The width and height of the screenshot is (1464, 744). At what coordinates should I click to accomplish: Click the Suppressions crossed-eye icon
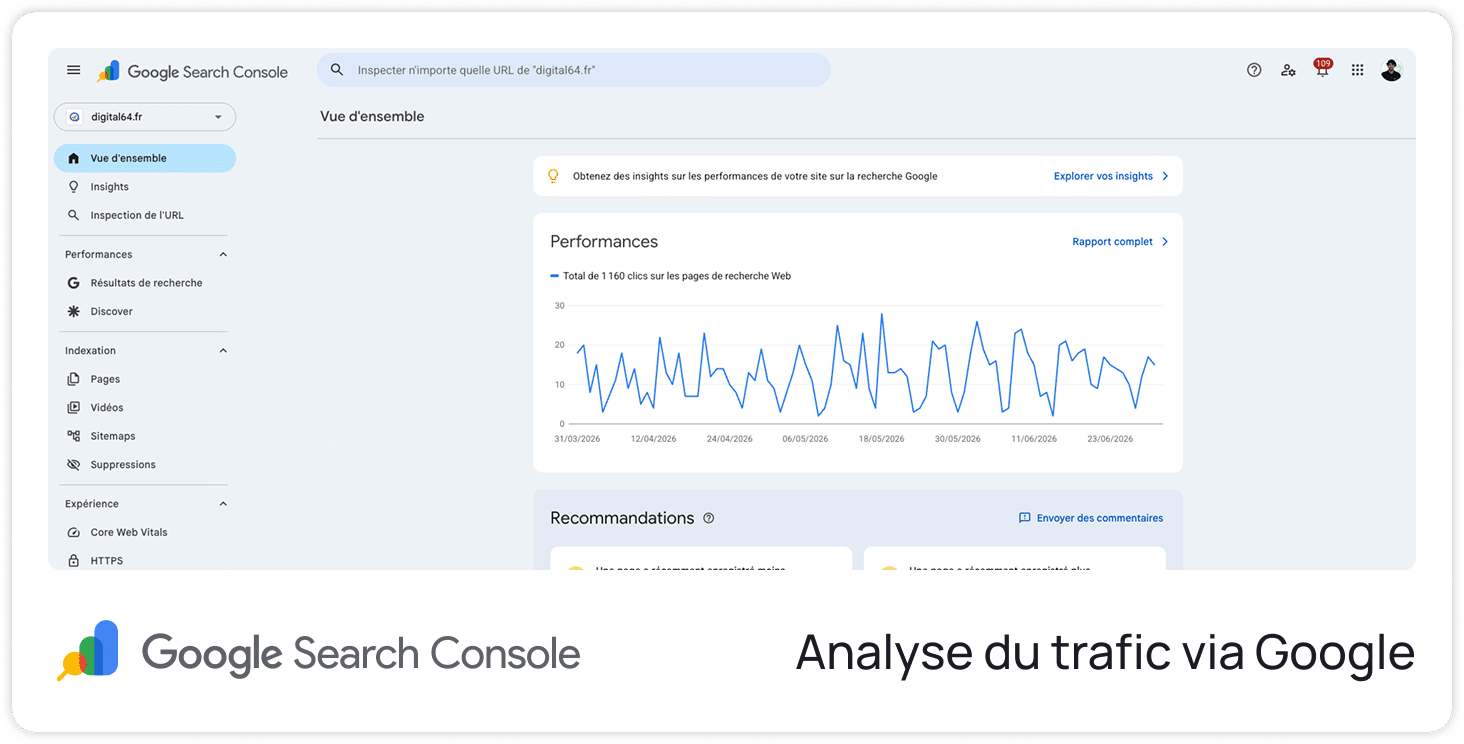[x=73, y=465]
